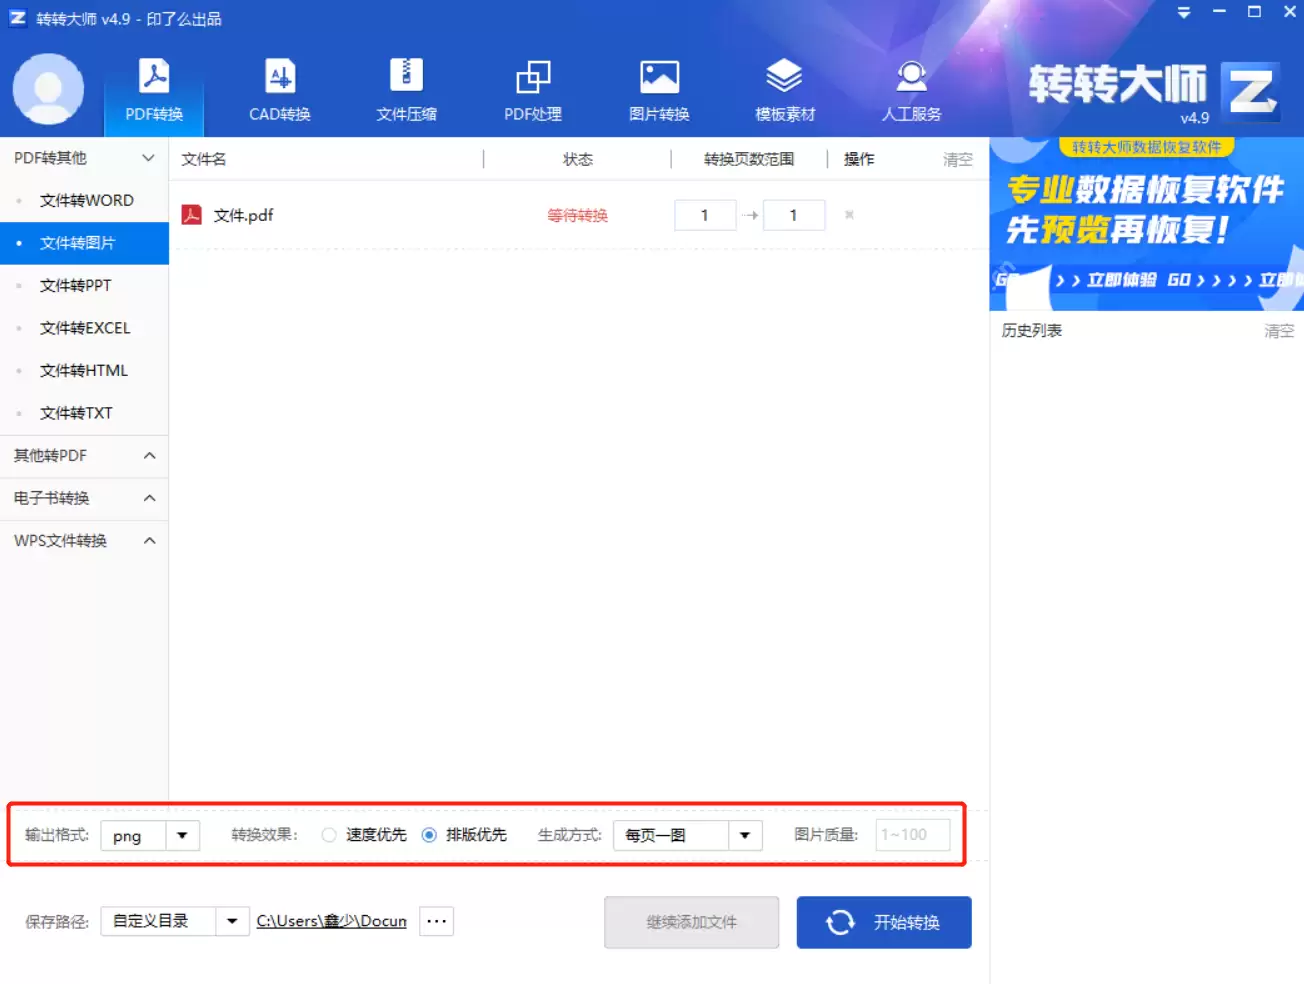Open user profile avatar
Viewport: 1304px width, 984px height.
coord(49,90)
